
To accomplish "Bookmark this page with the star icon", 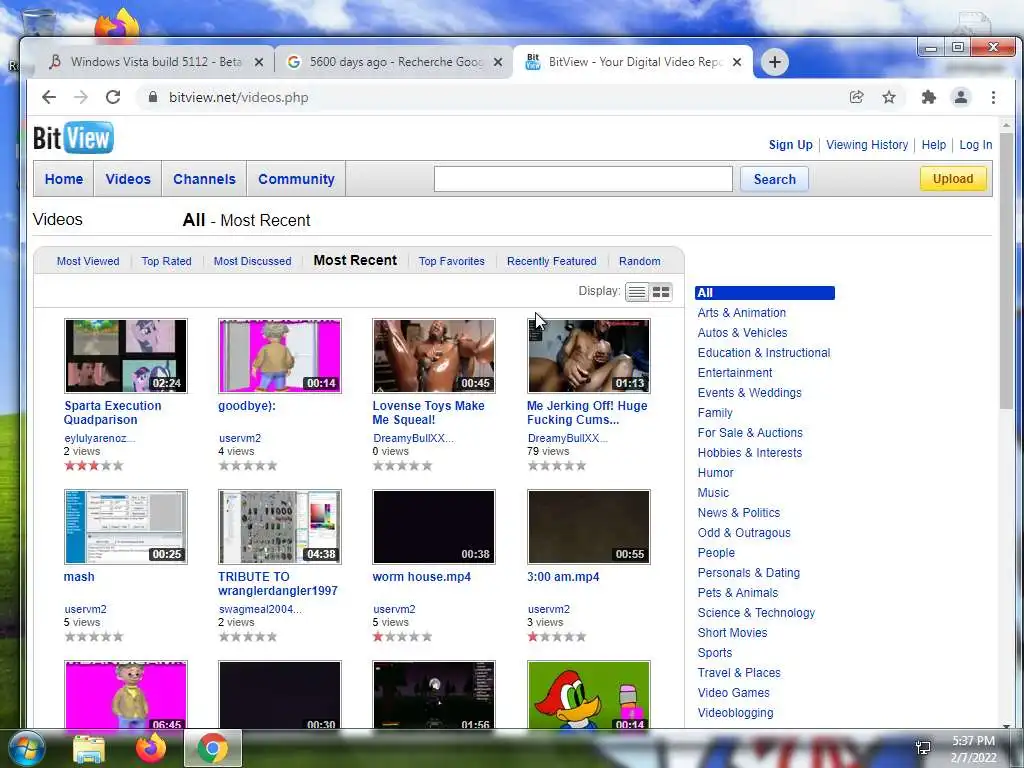I will click(x=889, y=97).
